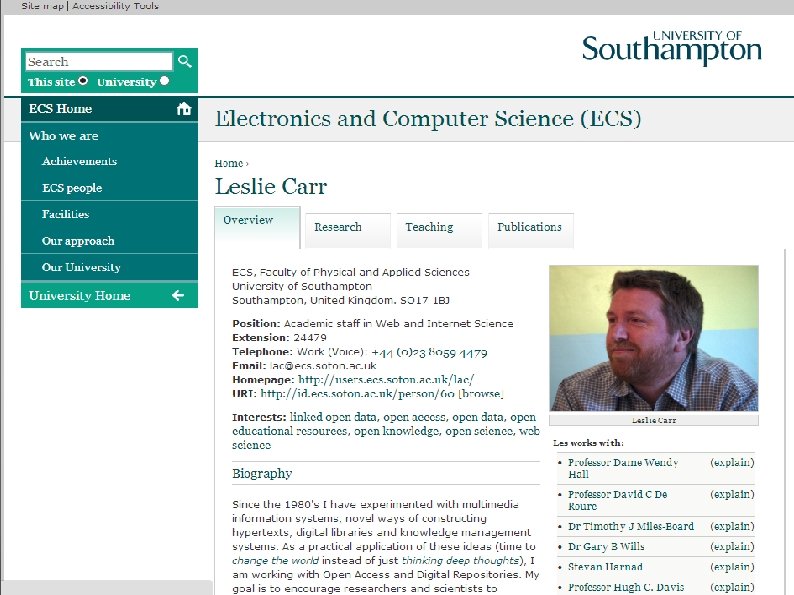Image resolution: width=794 pixels, height=595 pixels.
Task: Open 'Our University' sidebar item
Action: pyautogui.click(x=109, y=267)
